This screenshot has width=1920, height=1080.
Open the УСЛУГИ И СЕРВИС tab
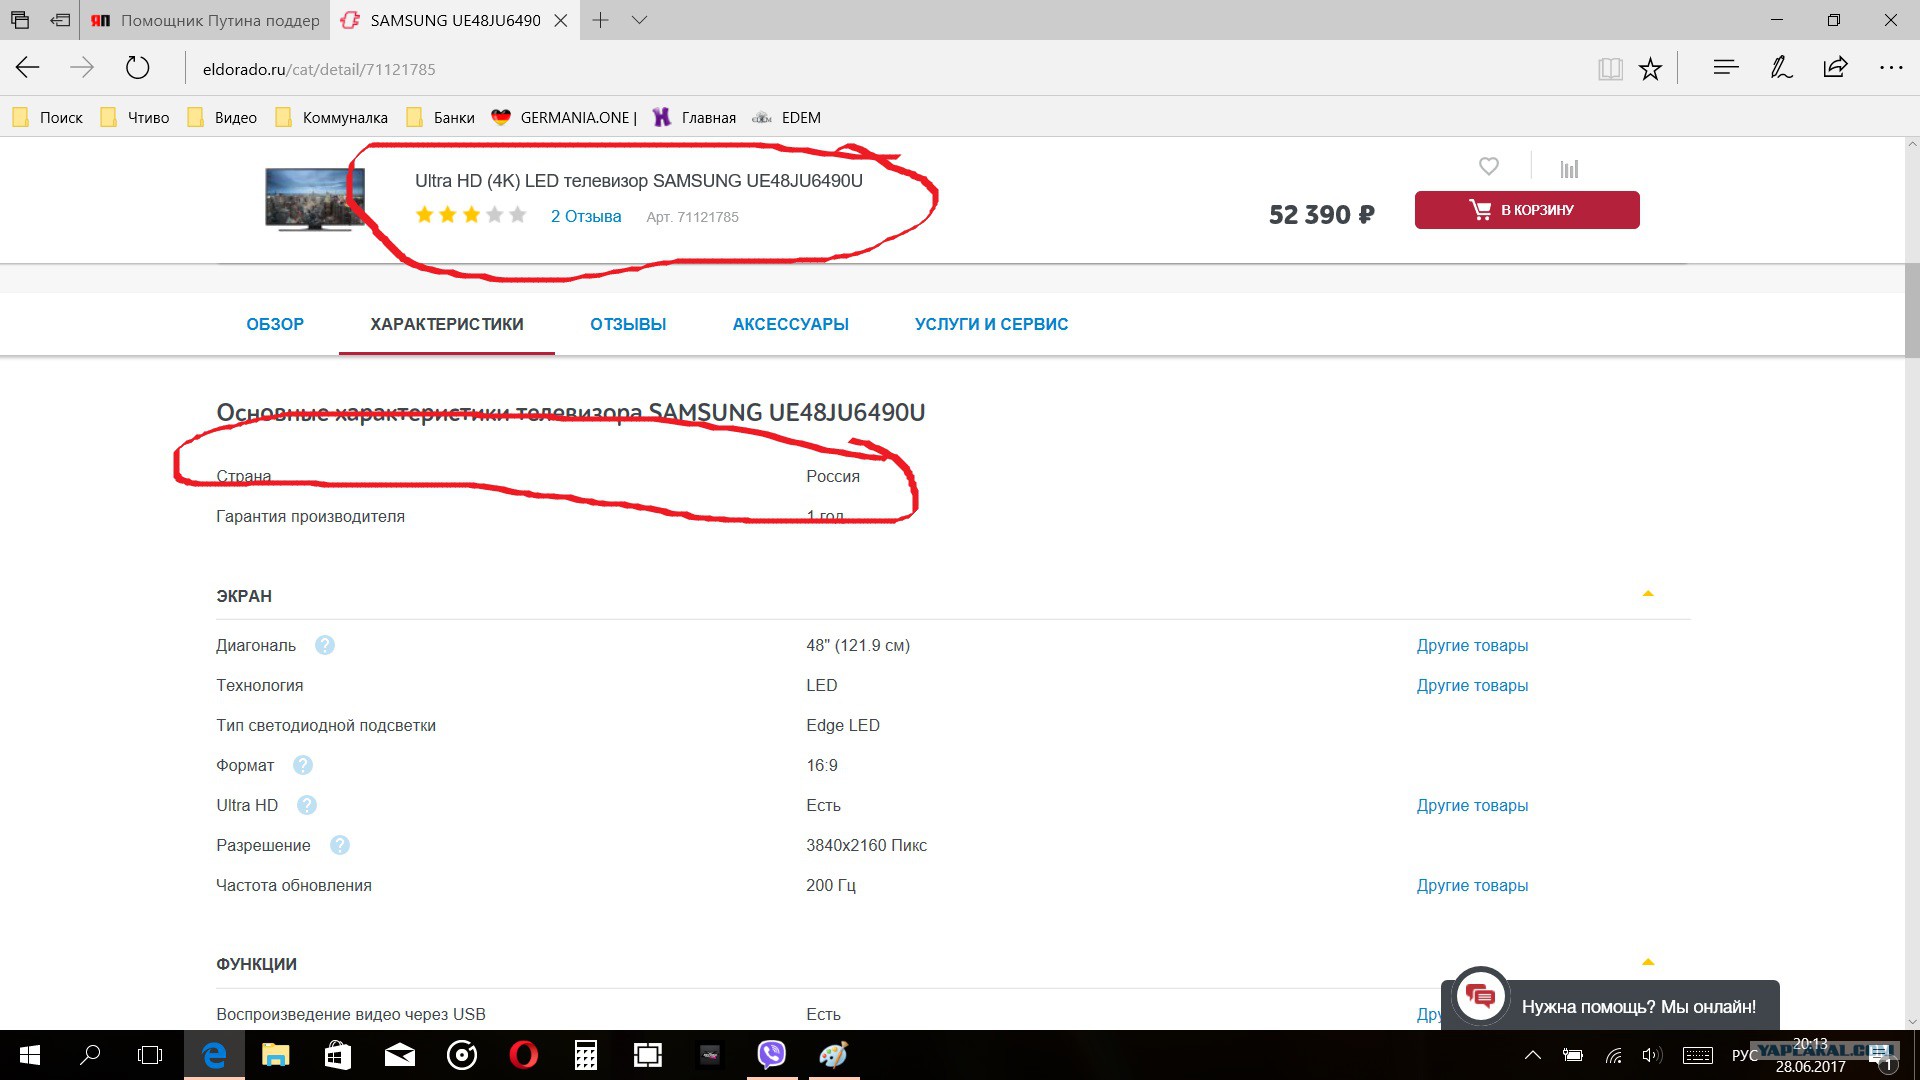992,324
